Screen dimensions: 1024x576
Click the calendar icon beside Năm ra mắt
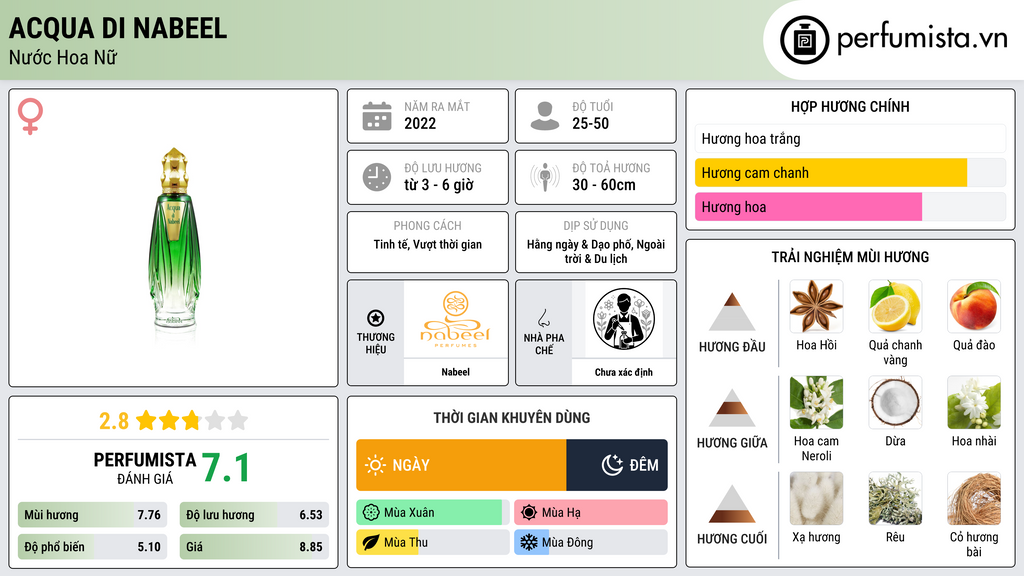click(377, 116)
